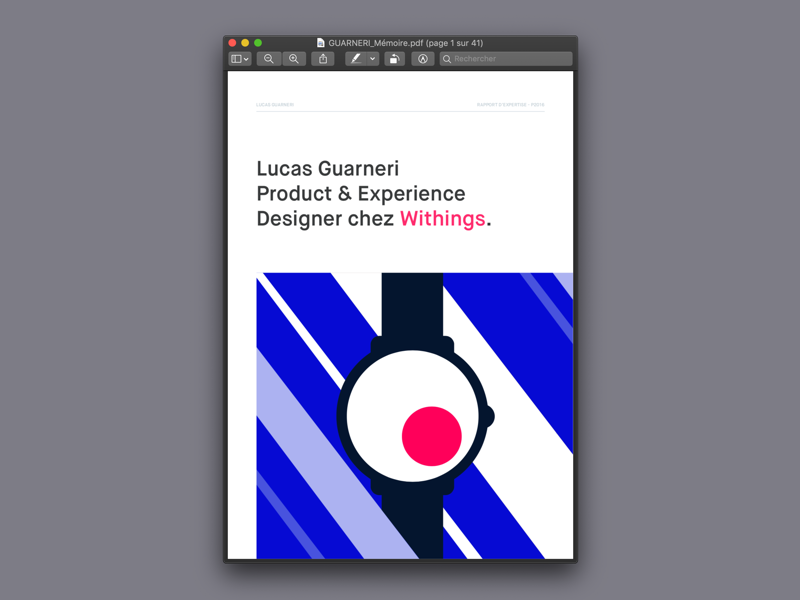The image size is (800, 600).
Task: Click the PDF document icon in title bar
Action: pos(320,43)
